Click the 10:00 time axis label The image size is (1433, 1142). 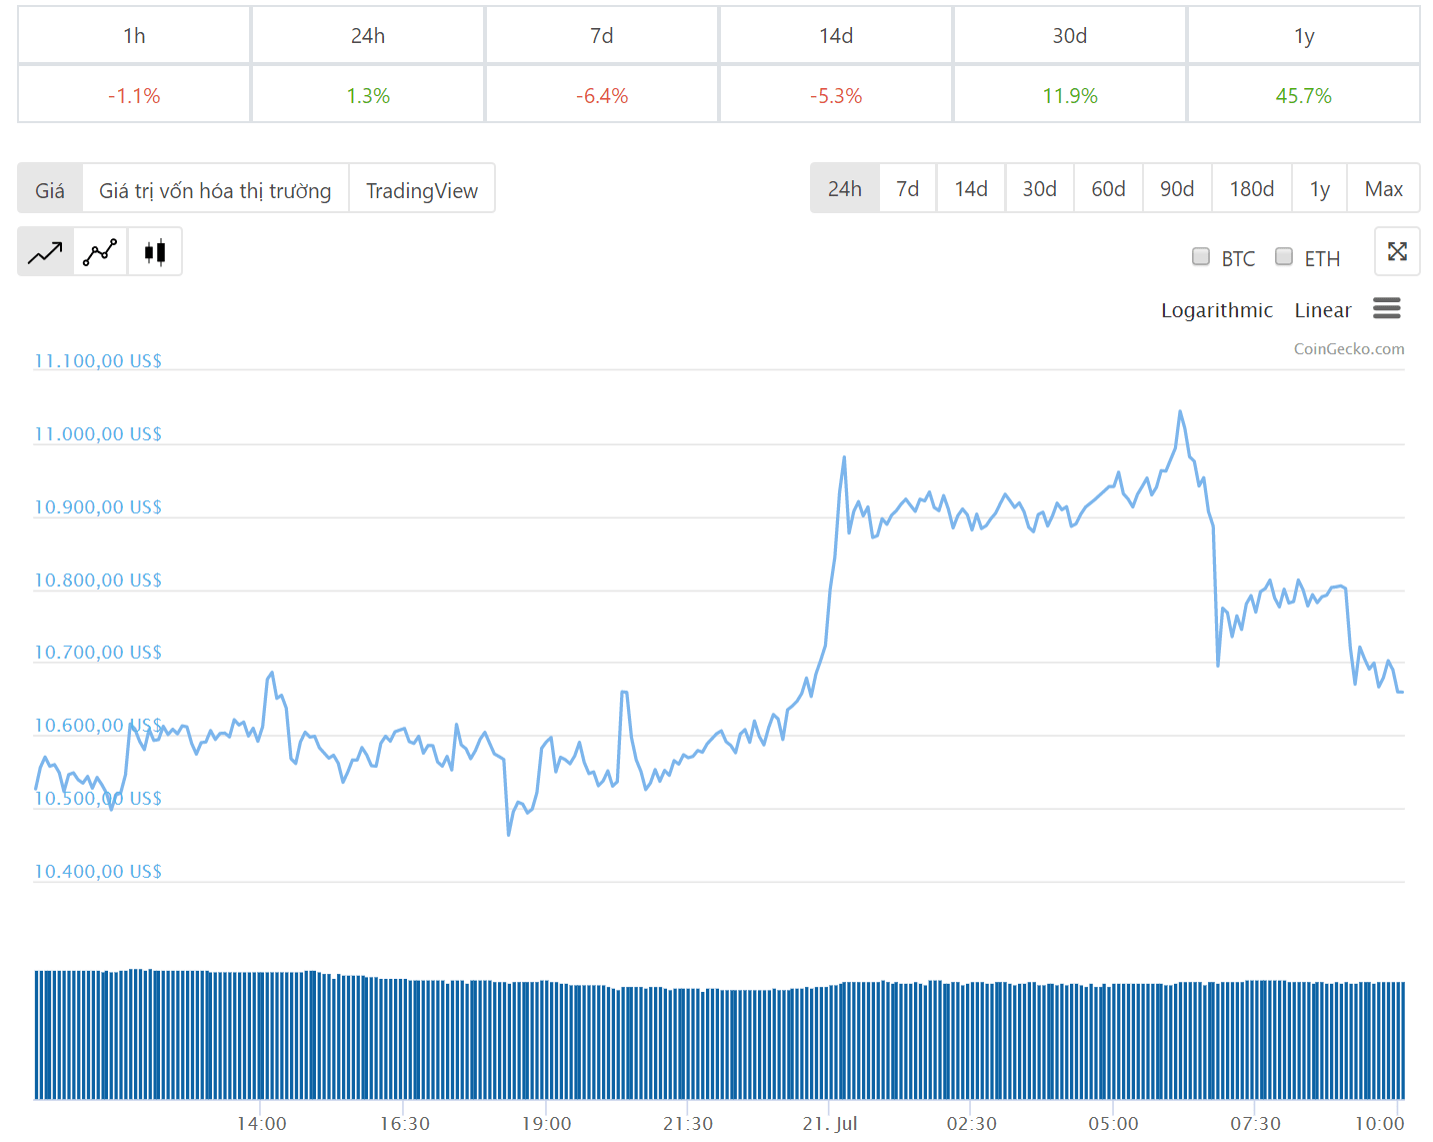(1379, 1123)
